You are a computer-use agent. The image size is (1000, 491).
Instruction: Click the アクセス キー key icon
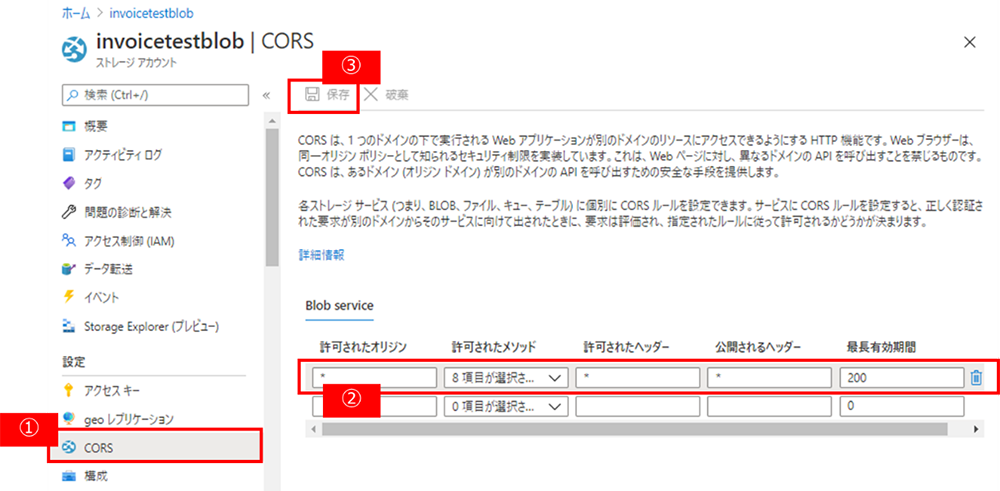(69, 390)
